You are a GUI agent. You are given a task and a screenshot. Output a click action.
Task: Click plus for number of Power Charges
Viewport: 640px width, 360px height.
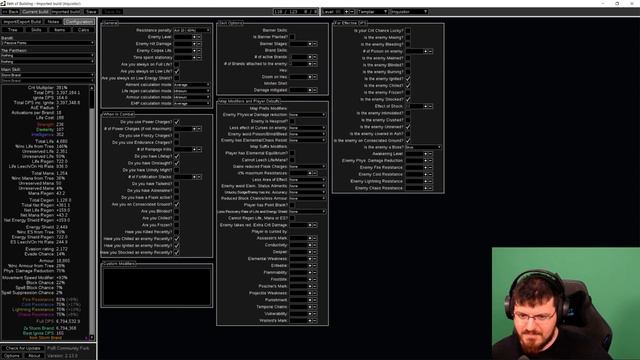[x=194, y=129]
